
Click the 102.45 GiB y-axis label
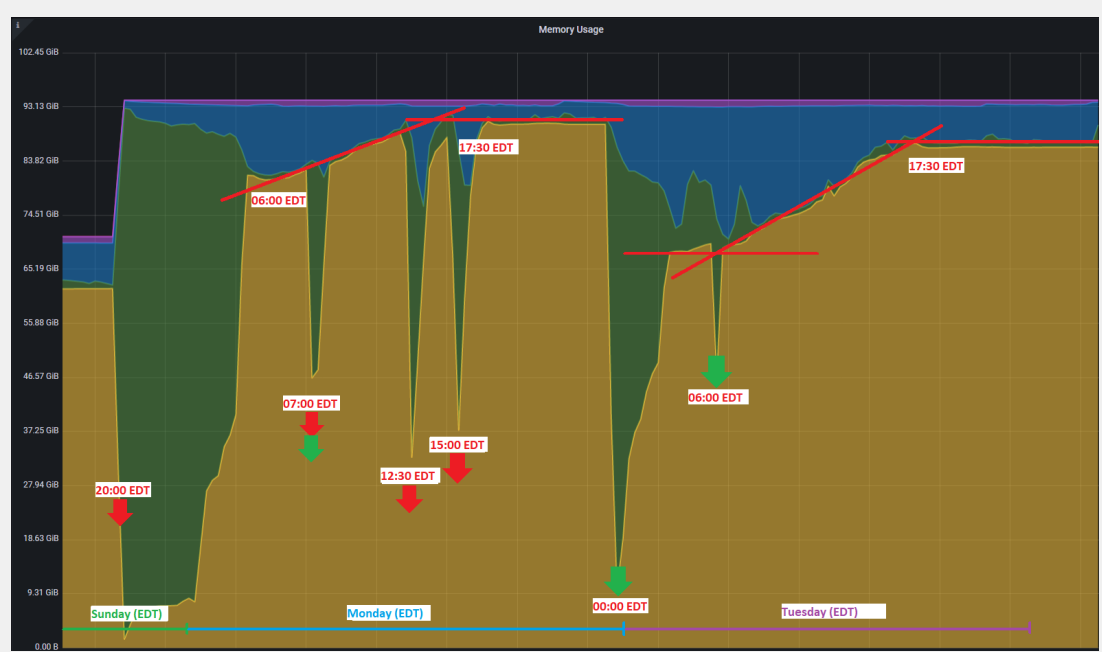(39, 52)
